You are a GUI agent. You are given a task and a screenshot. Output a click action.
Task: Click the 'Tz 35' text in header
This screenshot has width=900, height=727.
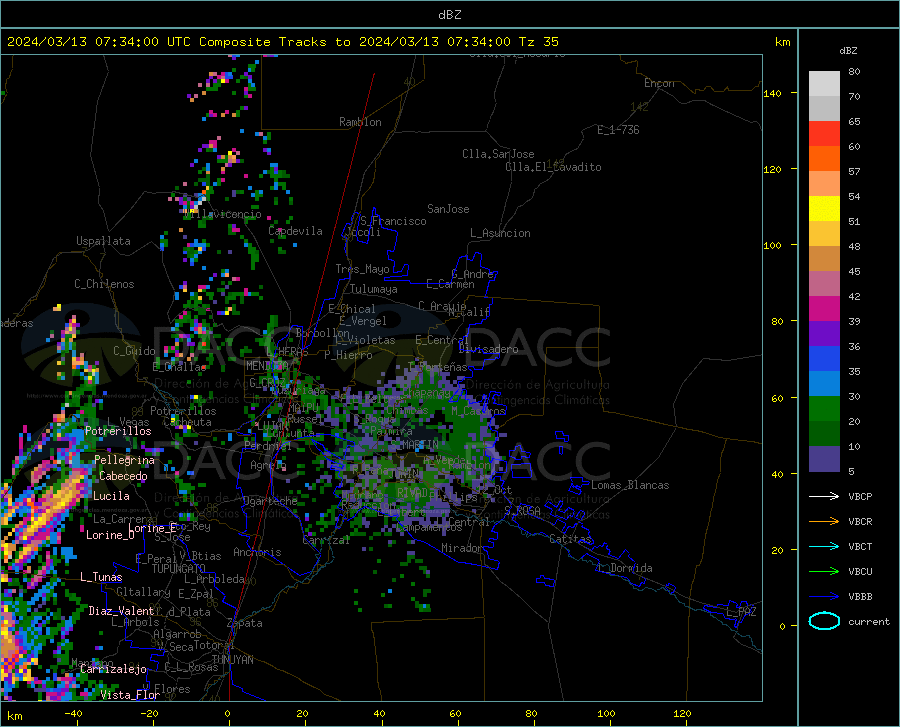(538, 42)
